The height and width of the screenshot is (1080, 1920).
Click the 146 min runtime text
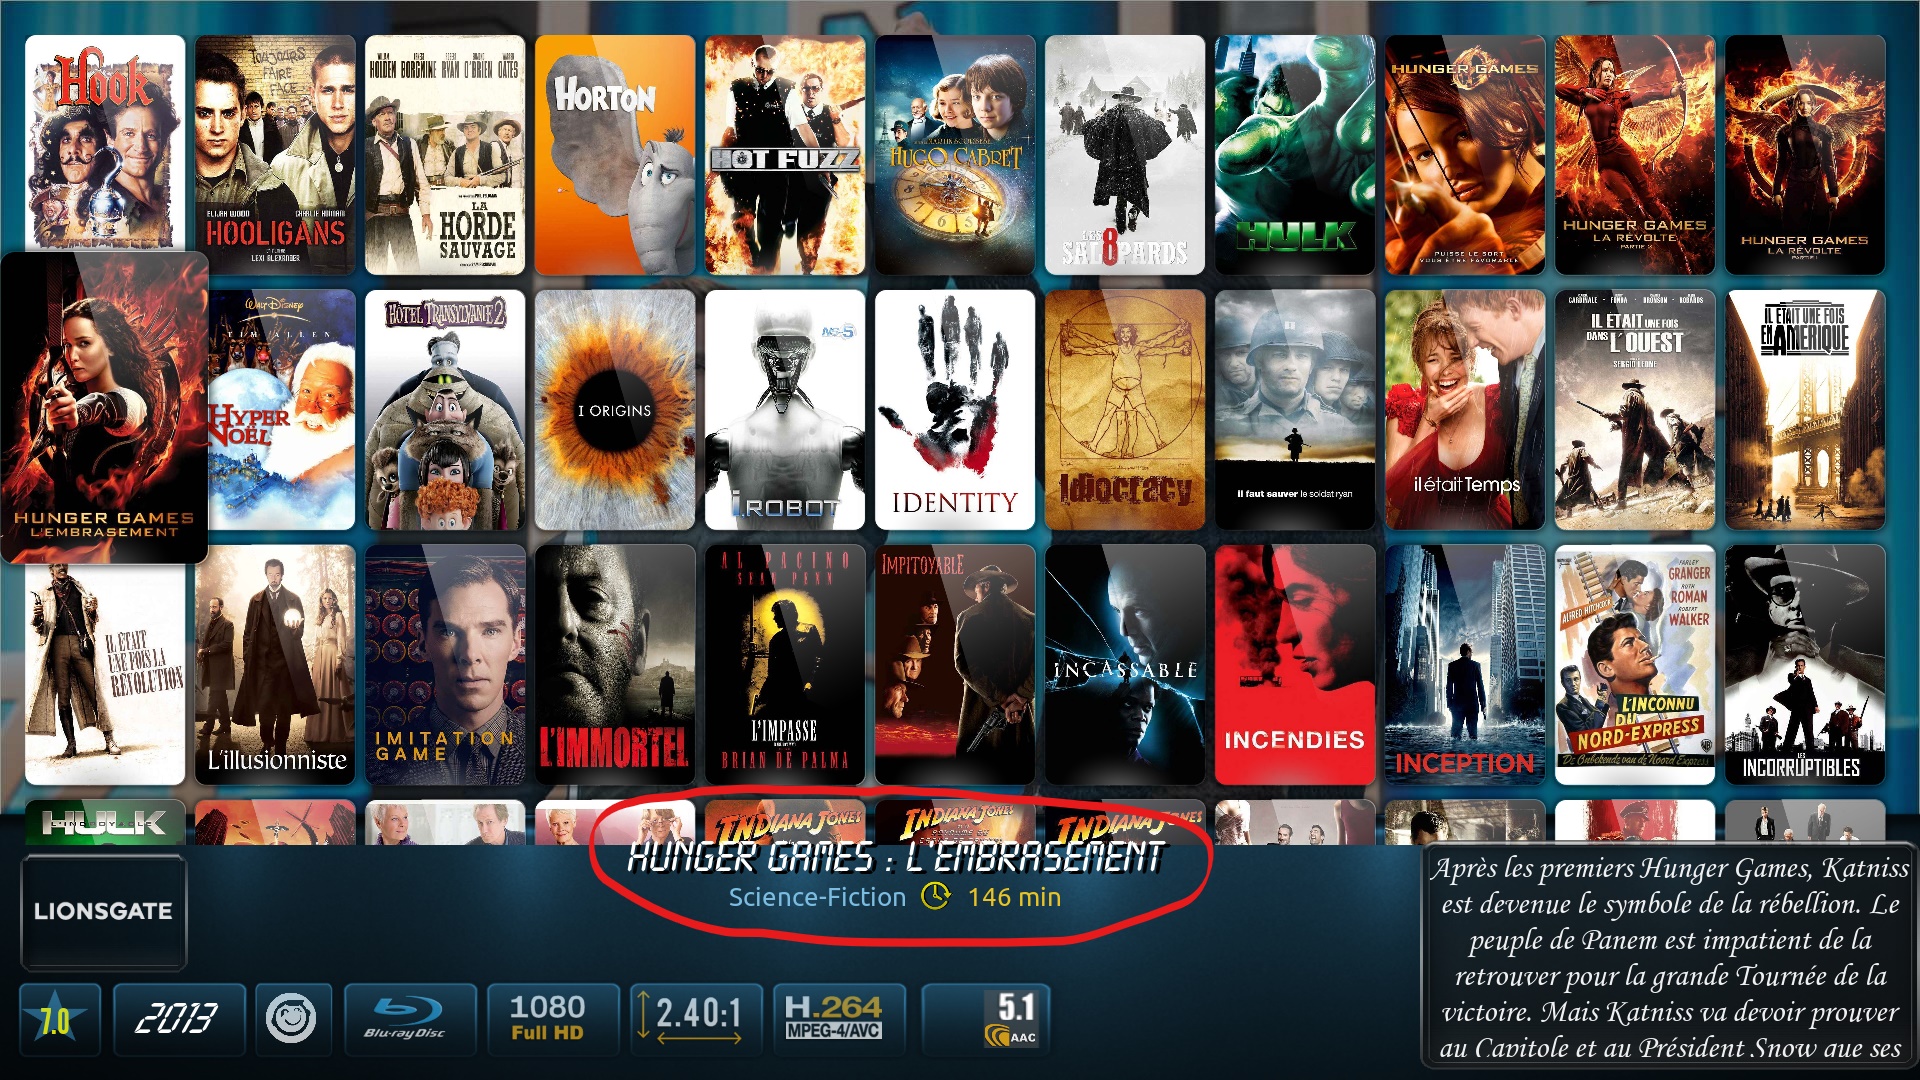click(x=1014, y=897)
